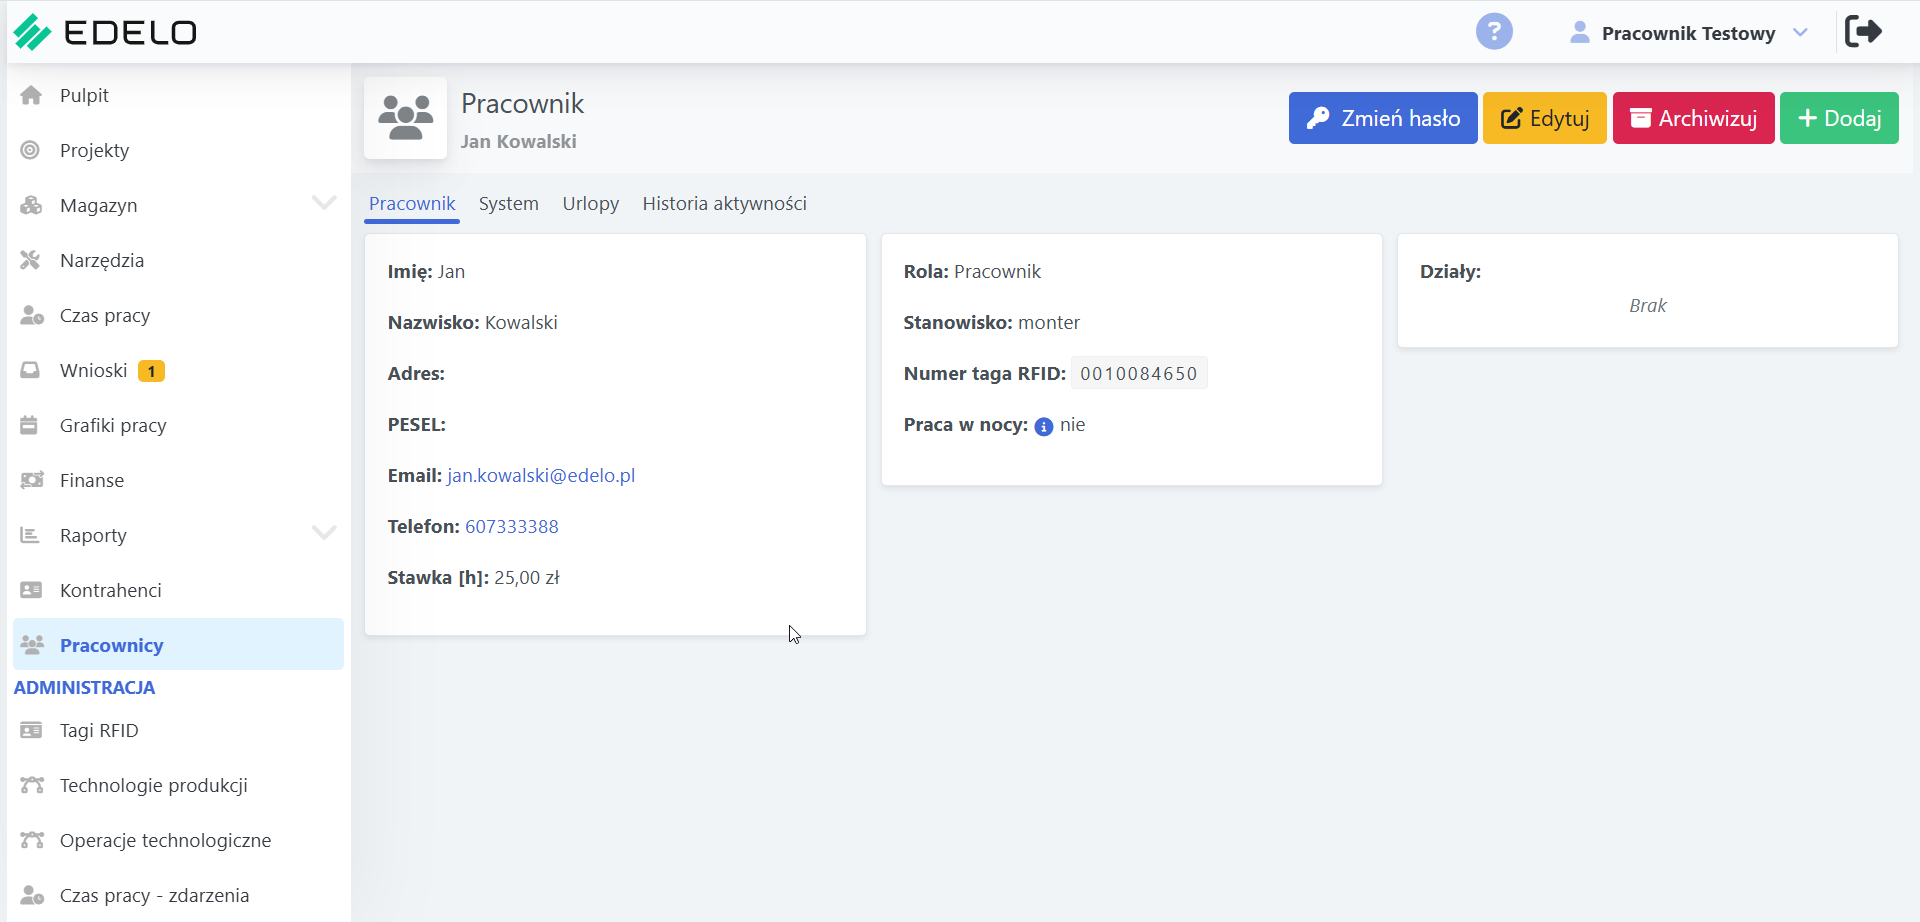The image size is (1920, 922).
Task: Switch to the System tab
Action: (x=509, y=203)
